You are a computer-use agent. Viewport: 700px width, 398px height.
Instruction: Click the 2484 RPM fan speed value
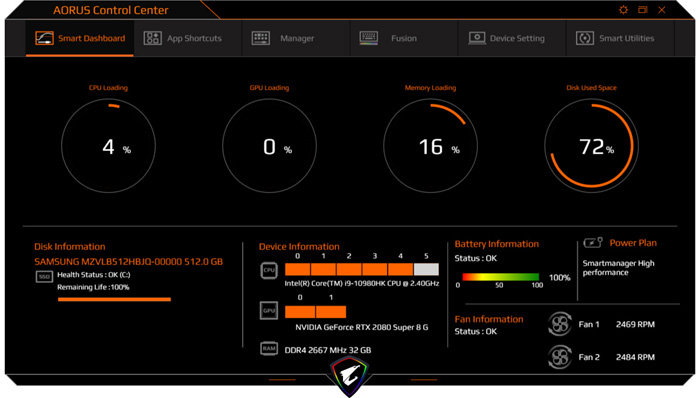click(635, 357)
